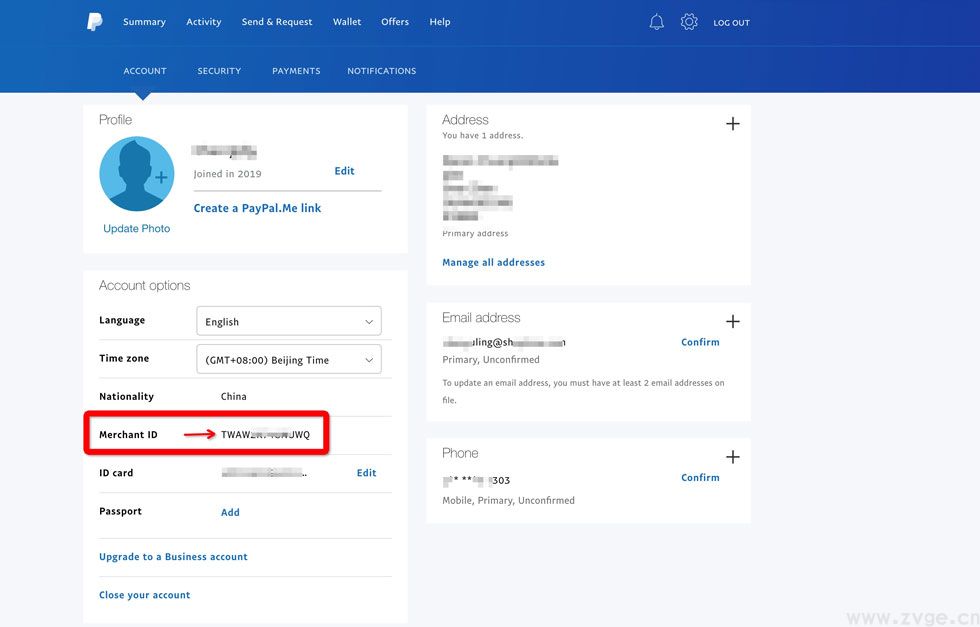Open the Send & Request menu
The height and width of the screenshot is (627, 980).
tap(278, 21)
